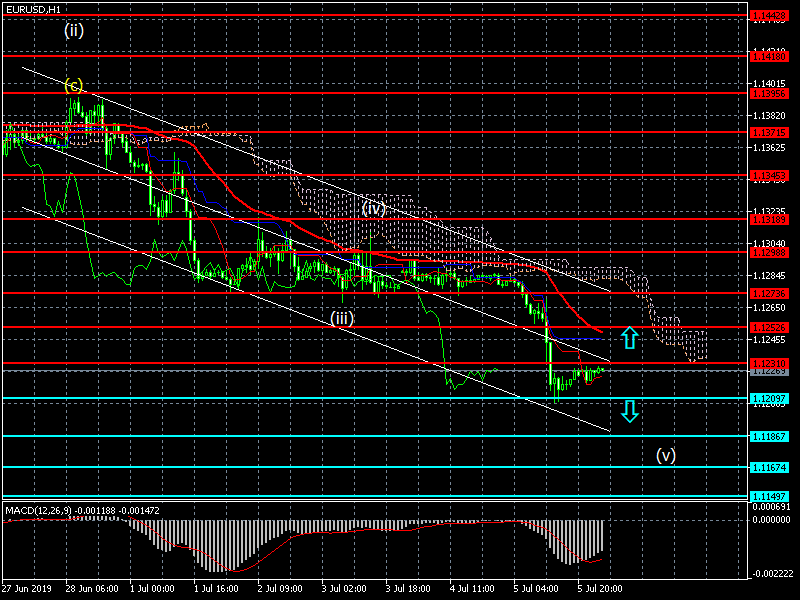800x600 pixels.
Task: Click the 1.11497 cyan price tag
Action: (769, 496)
